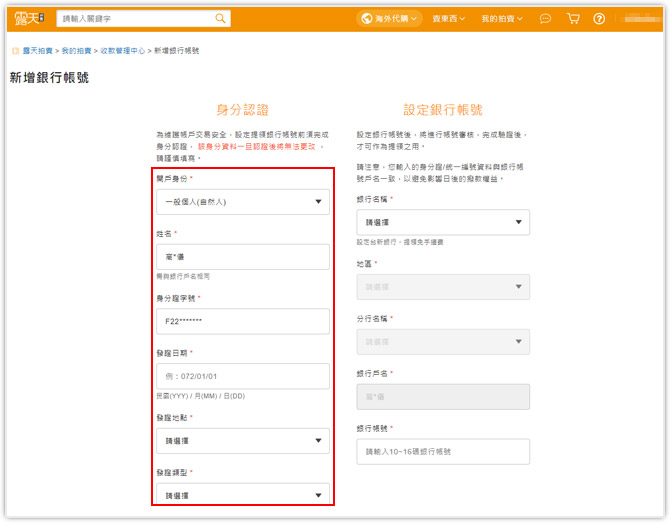
Task: Click the breadcrumb home icon
Action: pyautogui.click(x=13, y=50)
